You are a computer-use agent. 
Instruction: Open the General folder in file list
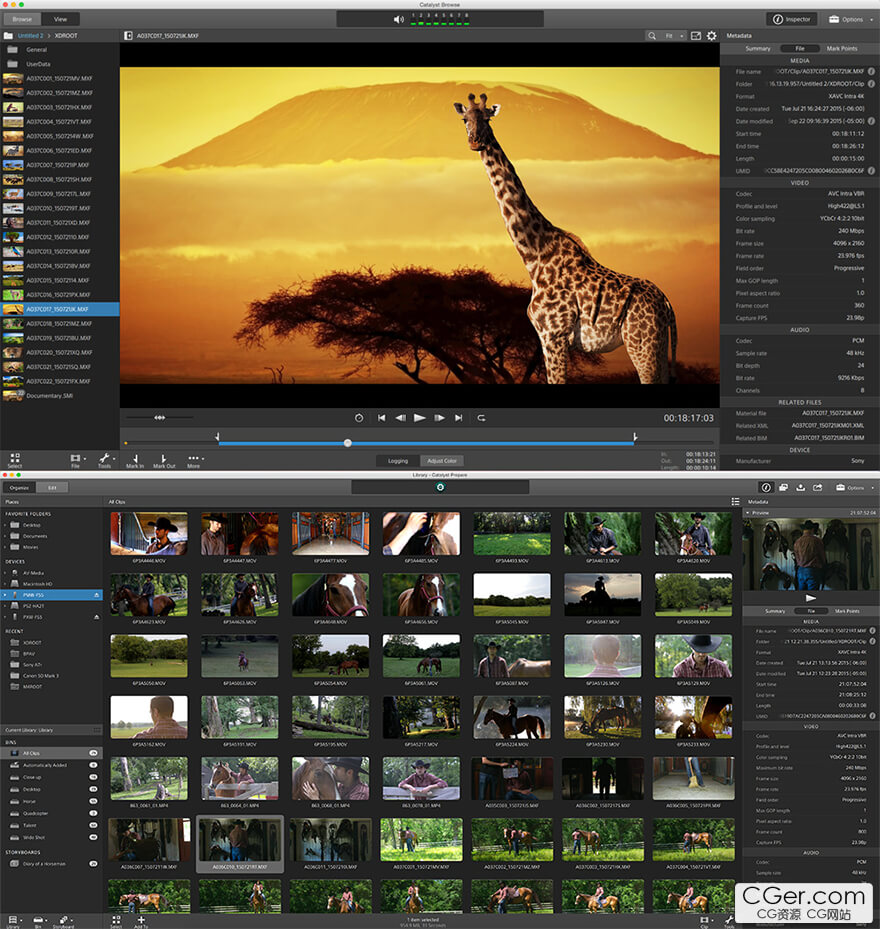pyautogui.click(x=59, y=50)
